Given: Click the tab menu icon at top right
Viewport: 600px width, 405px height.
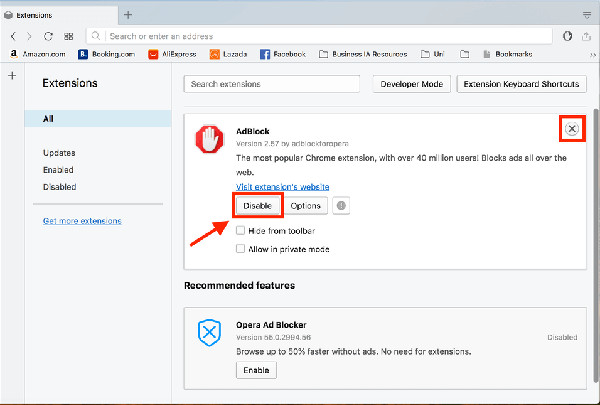Looking at the screenshot, I should click(587, 15).
